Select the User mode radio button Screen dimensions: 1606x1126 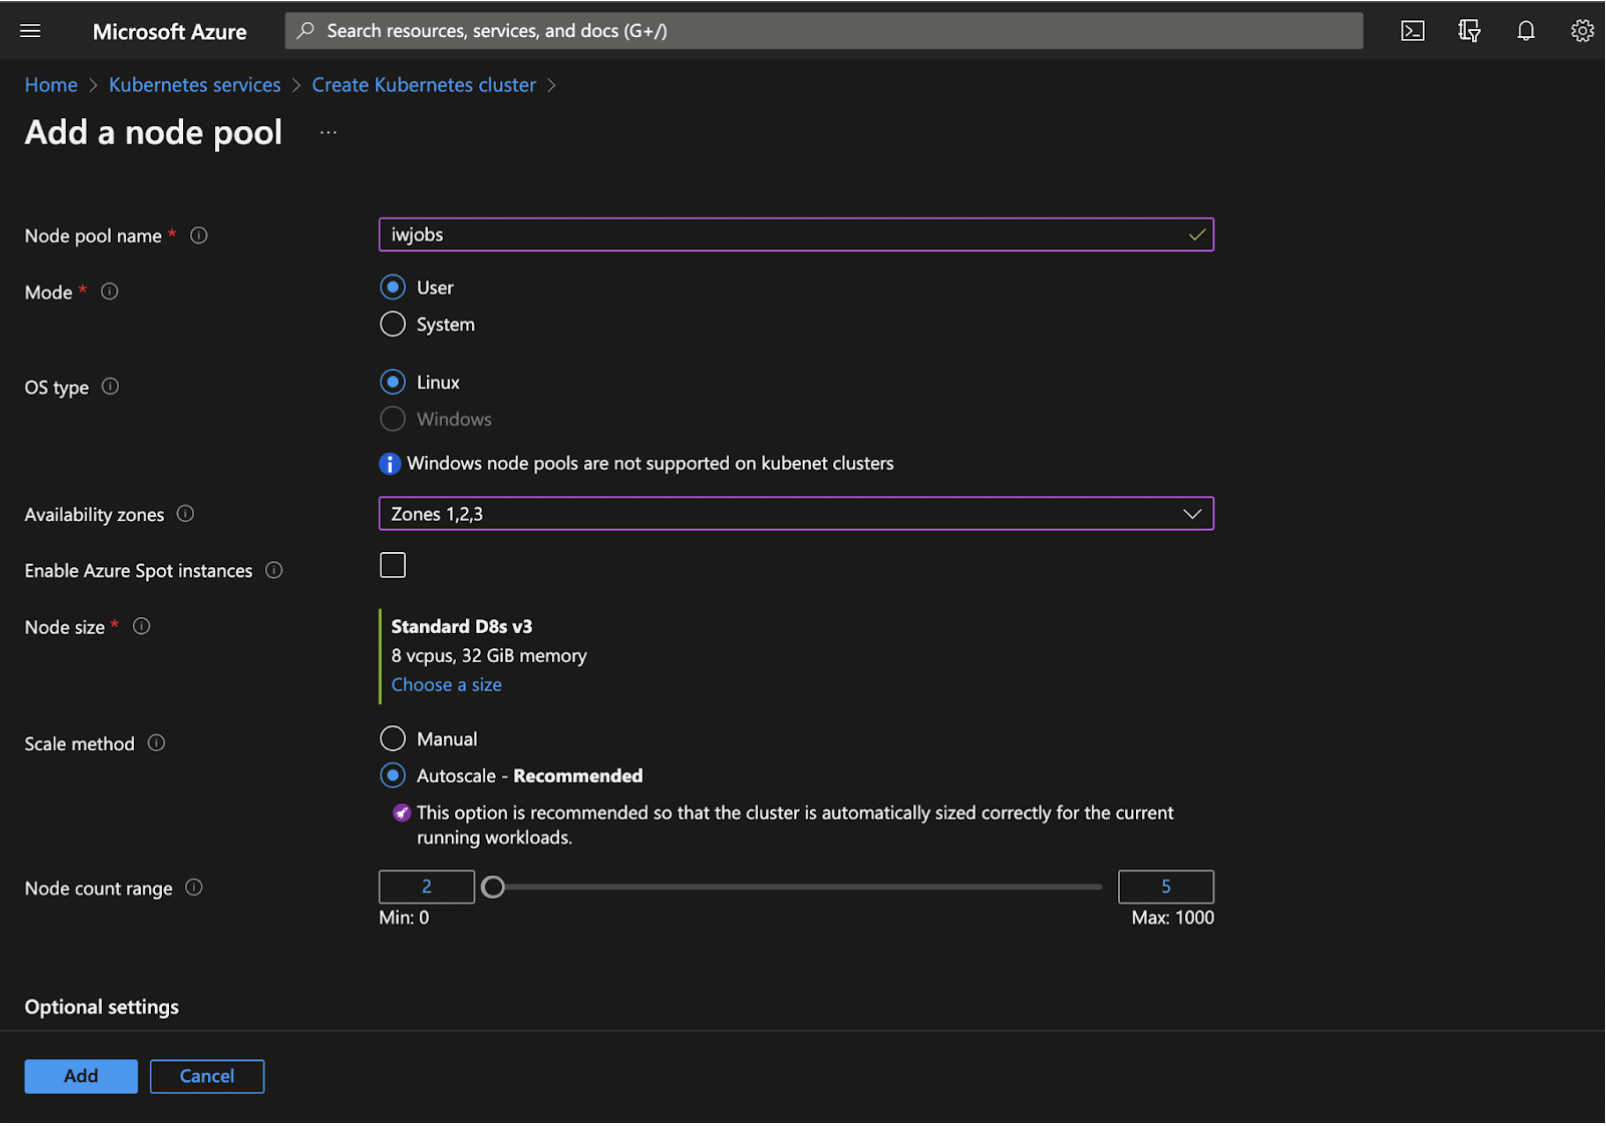pyautogui.click(x=392, y=288)
